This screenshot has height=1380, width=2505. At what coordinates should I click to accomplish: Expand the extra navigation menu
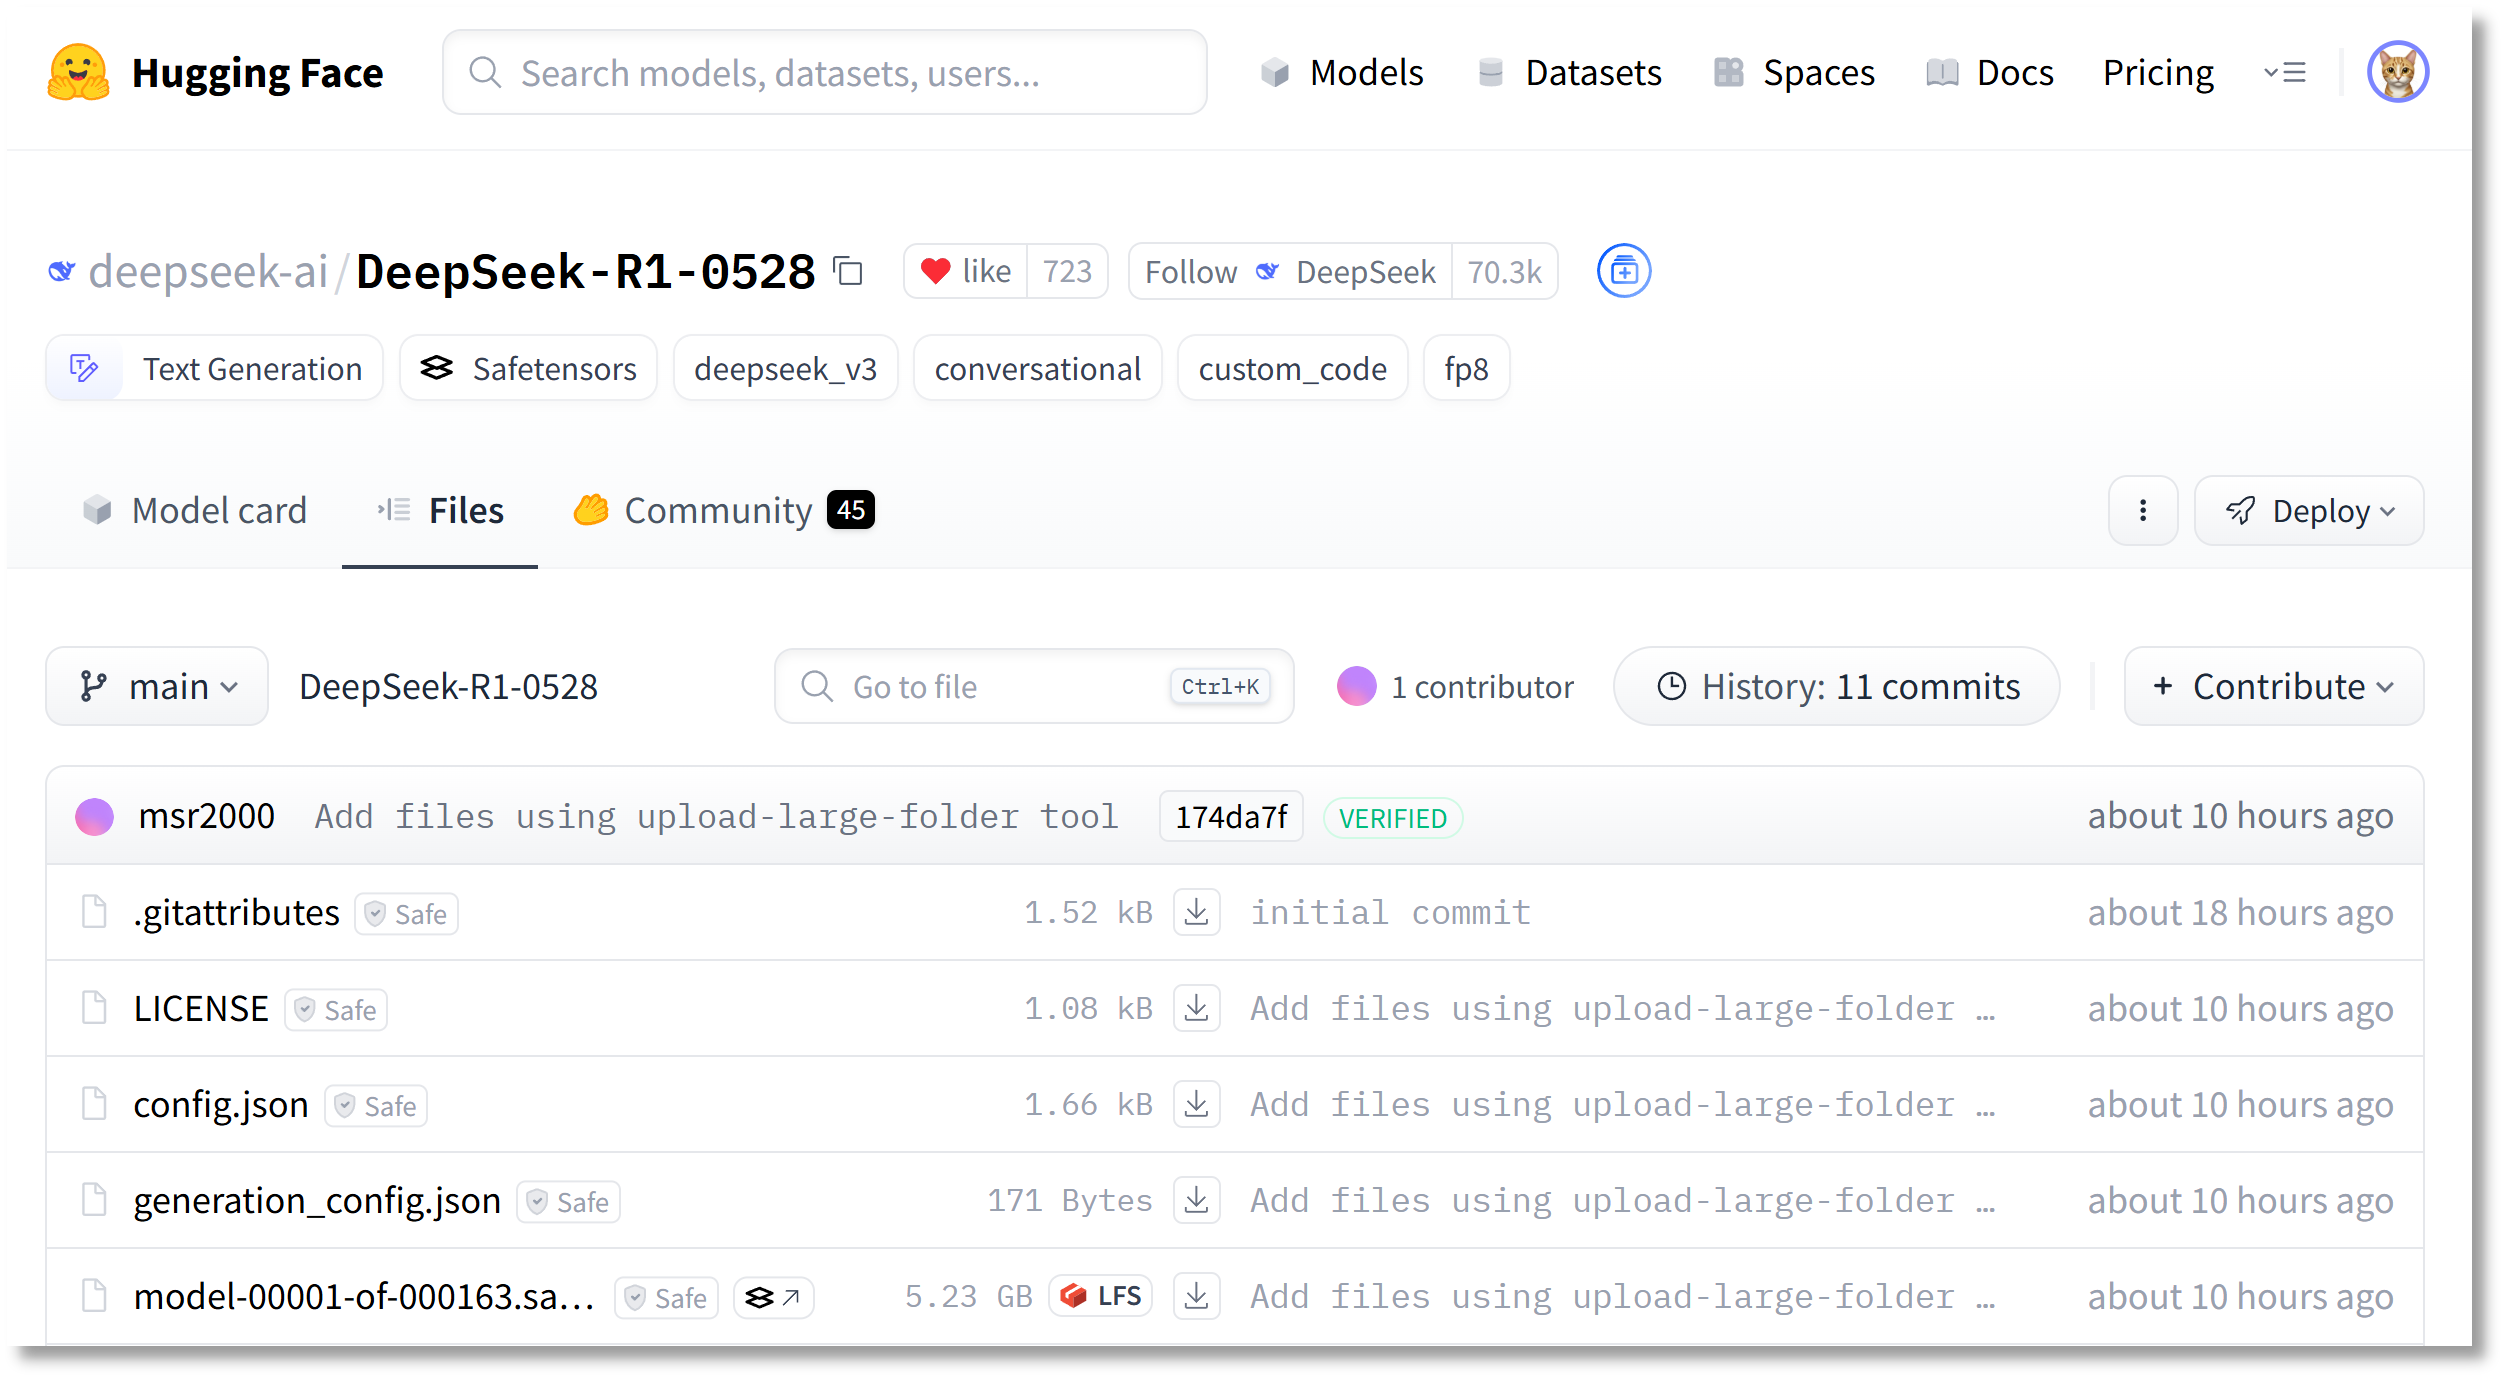2285,72
